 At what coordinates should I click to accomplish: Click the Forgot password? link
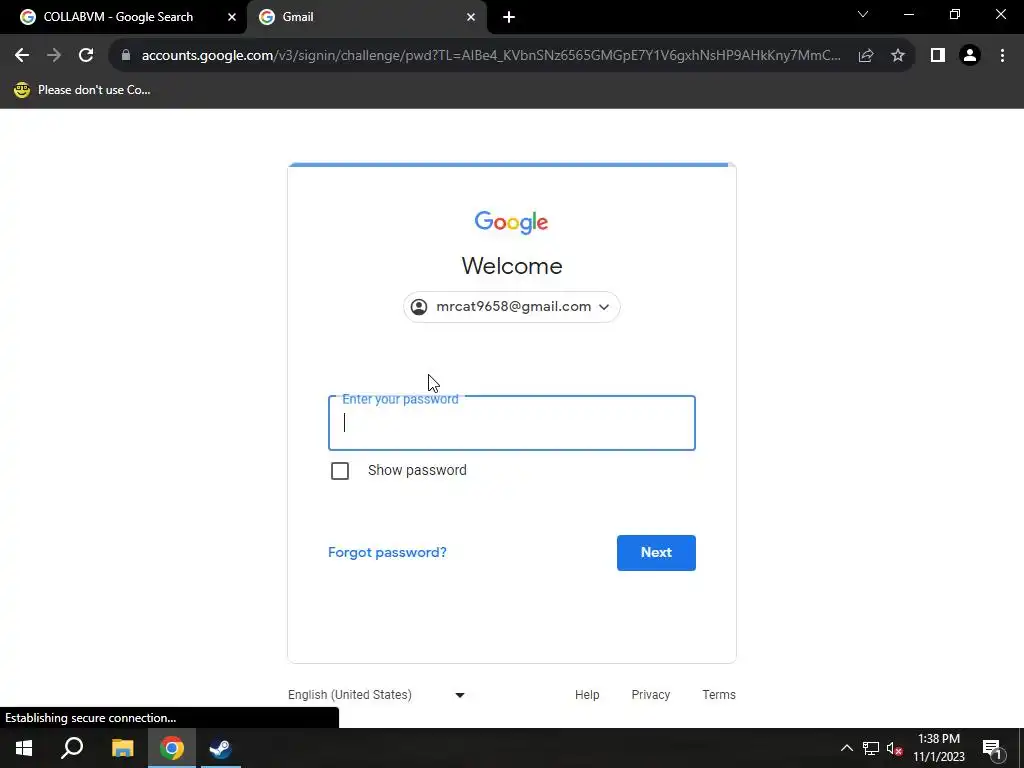387,552
